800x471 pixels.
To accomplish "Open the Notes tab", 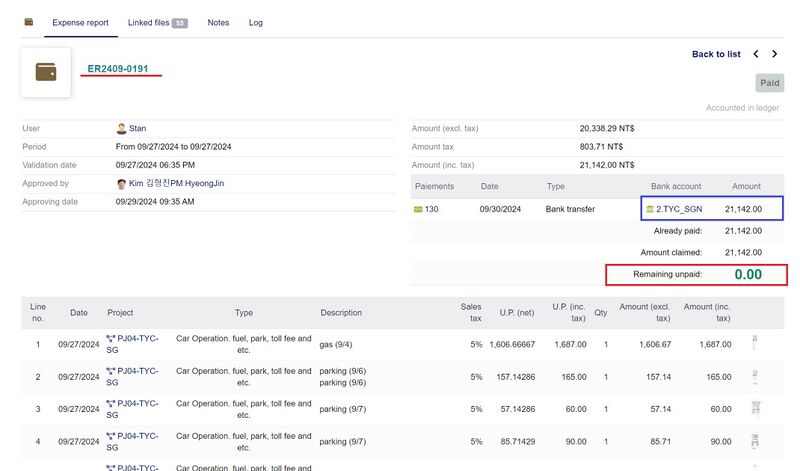I will click(218, 22).
